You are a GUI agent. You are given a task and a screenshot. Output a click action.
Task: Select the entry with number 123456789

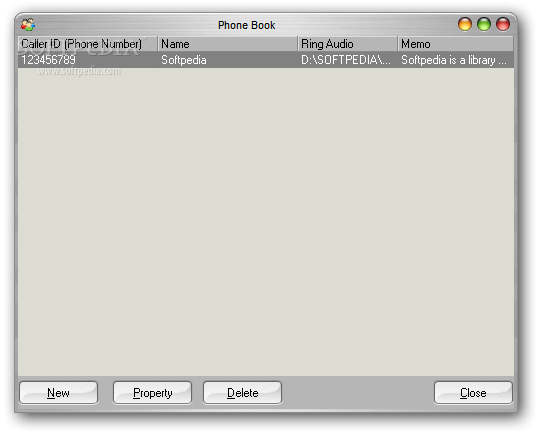pos(48,60)
